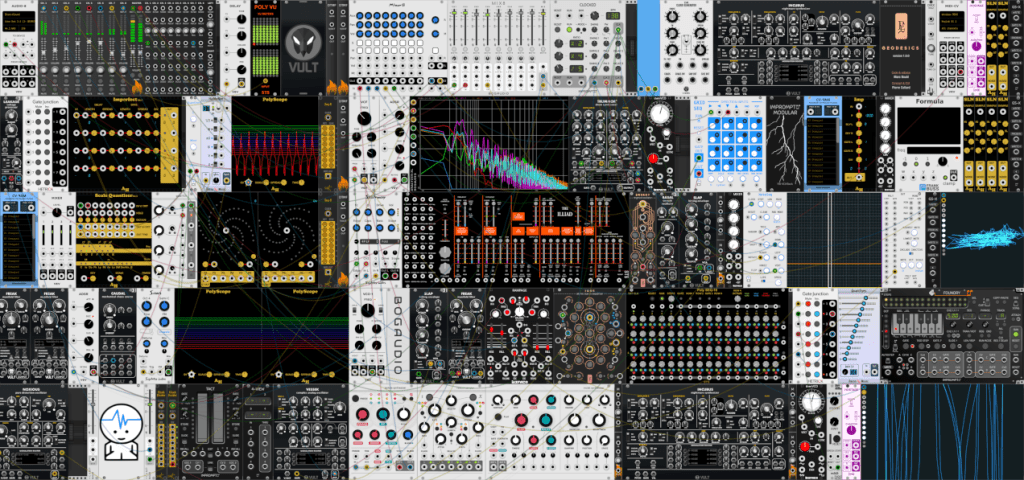
Task: Click the vertical BOGAUDIO logo panel
Action: click(376, 335)
